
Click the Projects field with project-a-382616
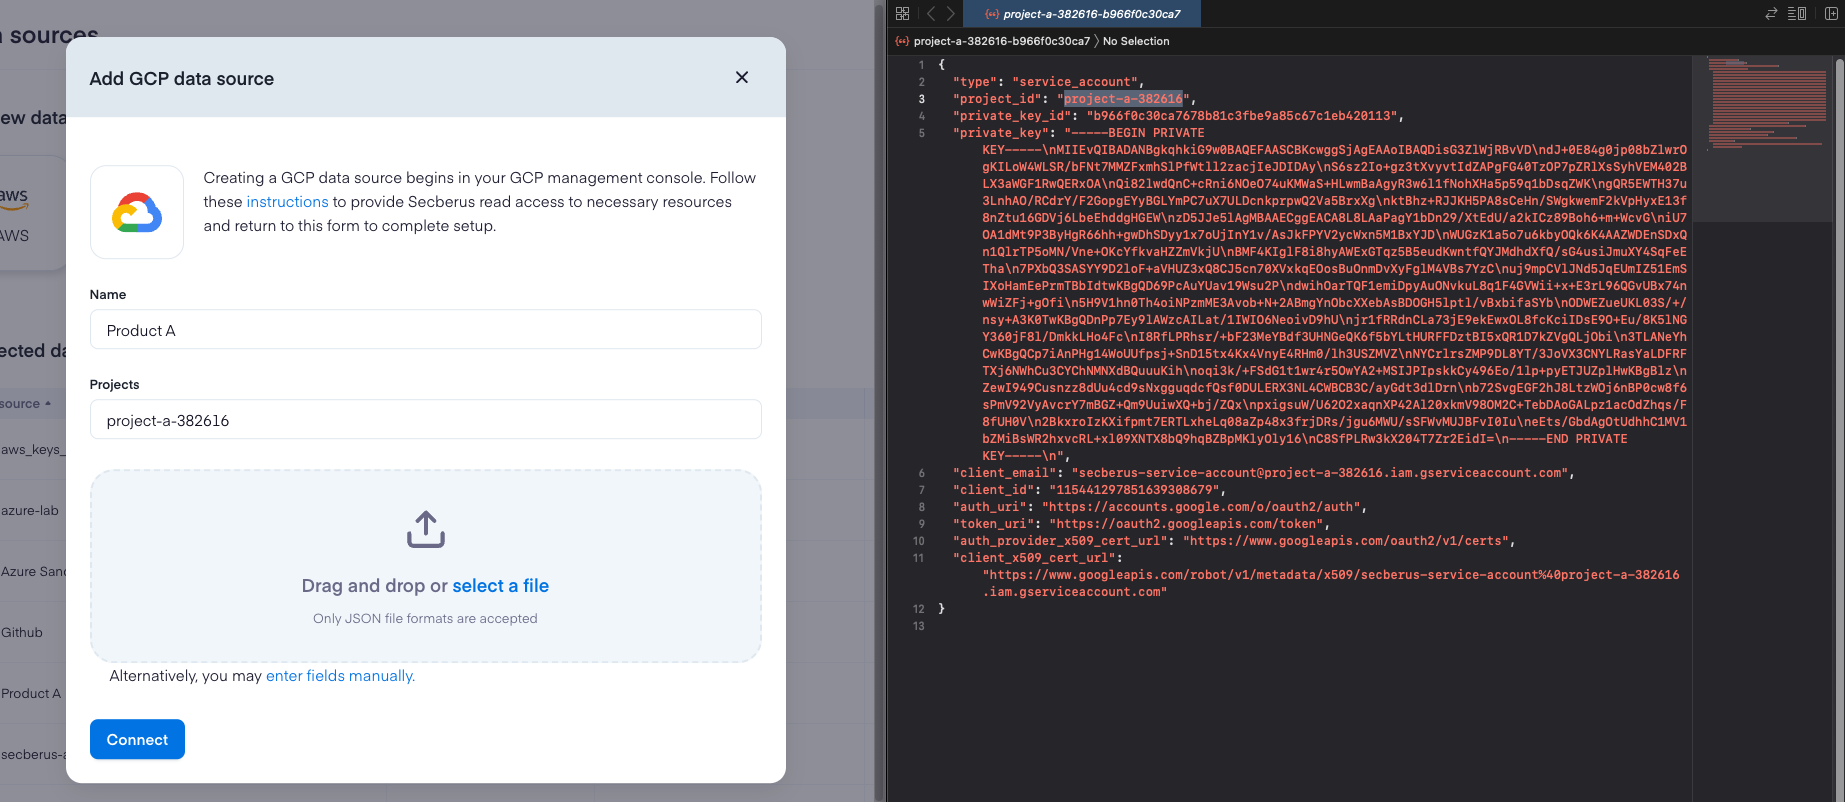[x=426, y=420]
